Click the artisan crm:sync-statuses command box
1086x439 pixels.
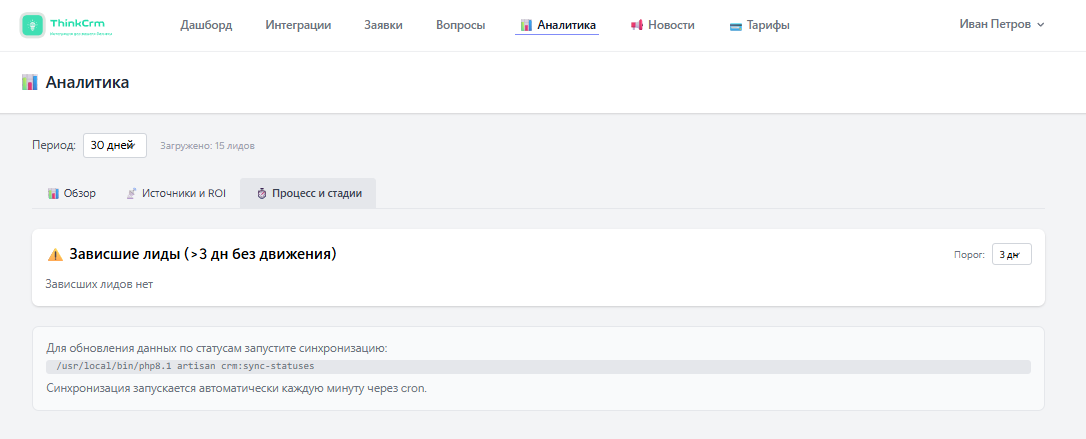(538, 366)
